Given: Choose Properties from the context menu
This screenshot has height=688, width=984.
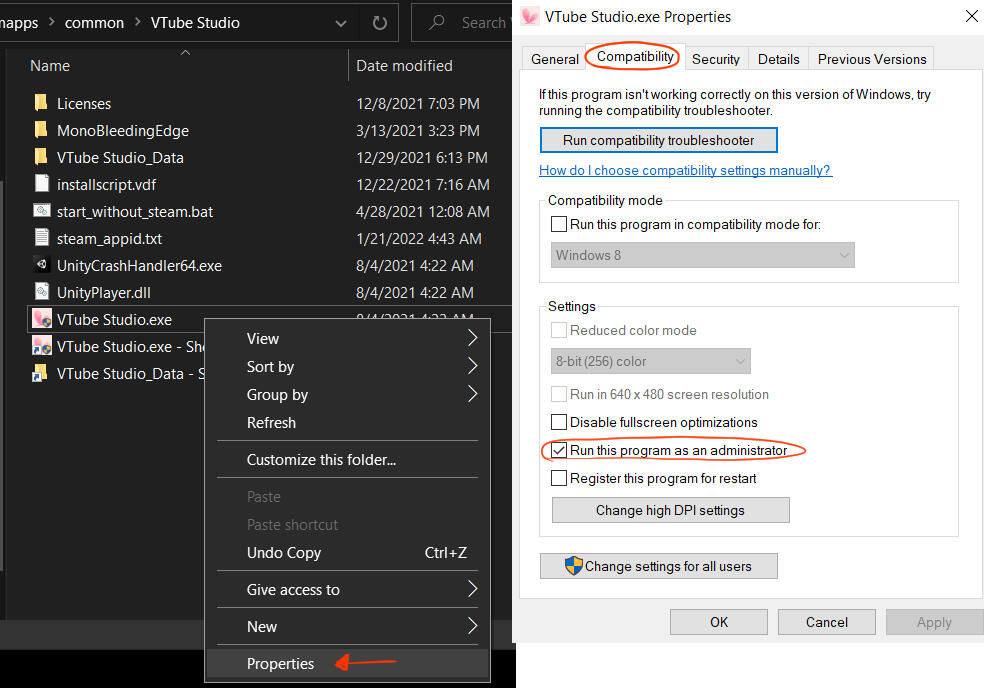Looking at the screenshot, I should coord(280,664).
